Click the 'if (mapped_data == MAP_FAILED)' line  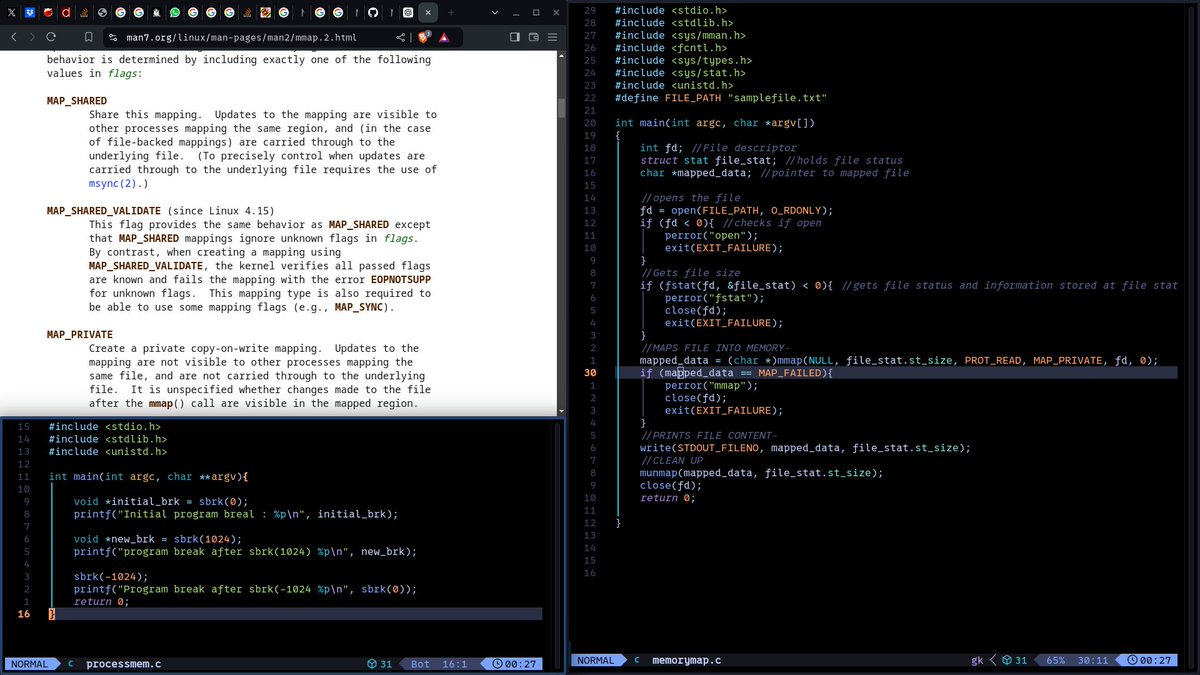click(736, 372)
